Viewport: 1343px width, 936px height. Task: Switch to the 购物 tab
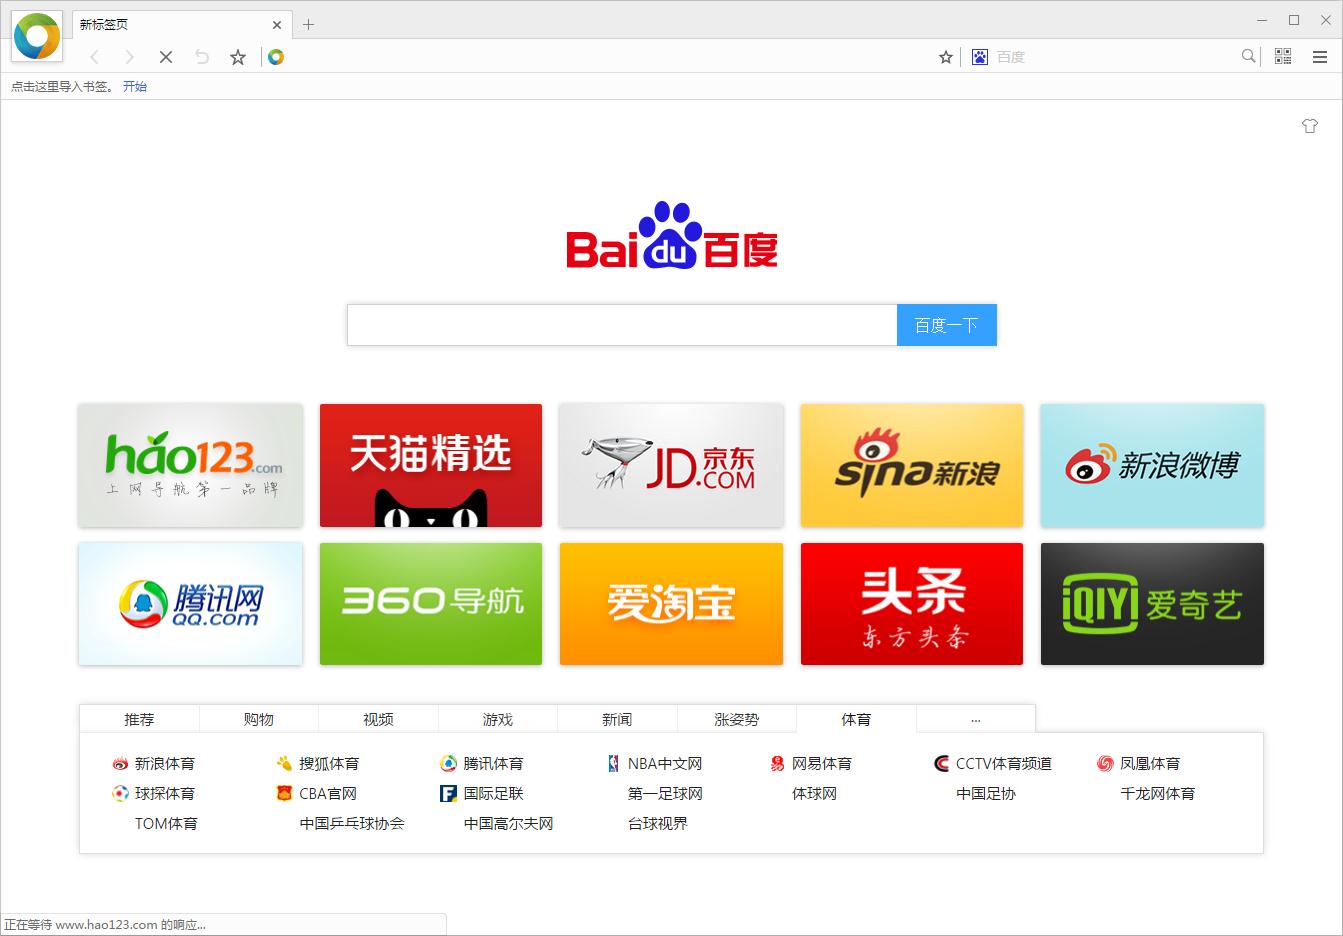[259, 719]
